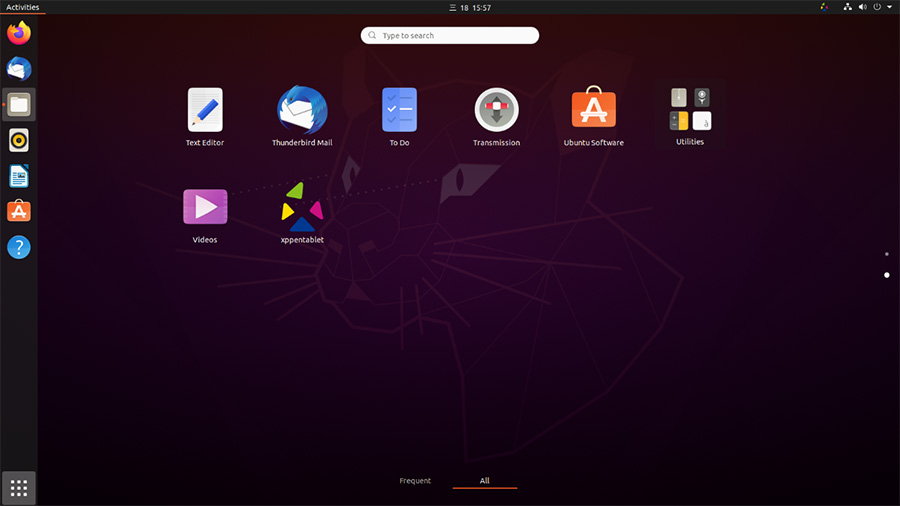Toggle the Show Applications grid button

coord(19,488)
